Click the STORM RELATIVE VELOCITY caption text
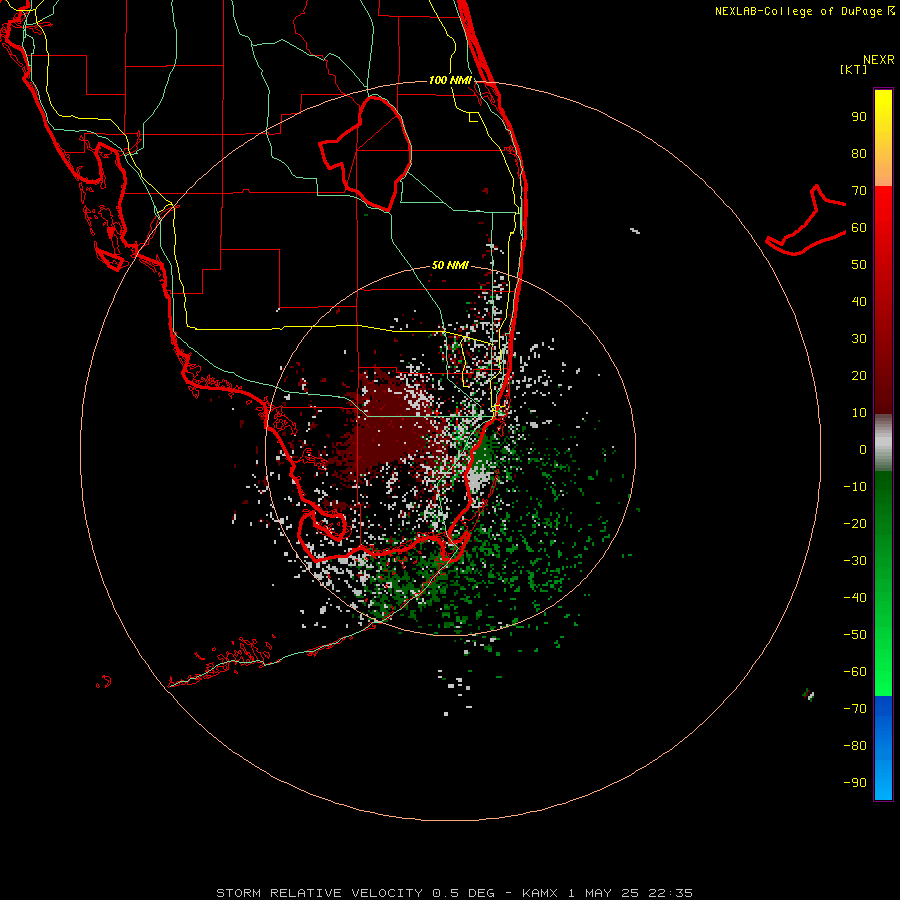Image resolution: width=900 pixels, height=900 pixels. pyautogui.click(x=319, y=893)
